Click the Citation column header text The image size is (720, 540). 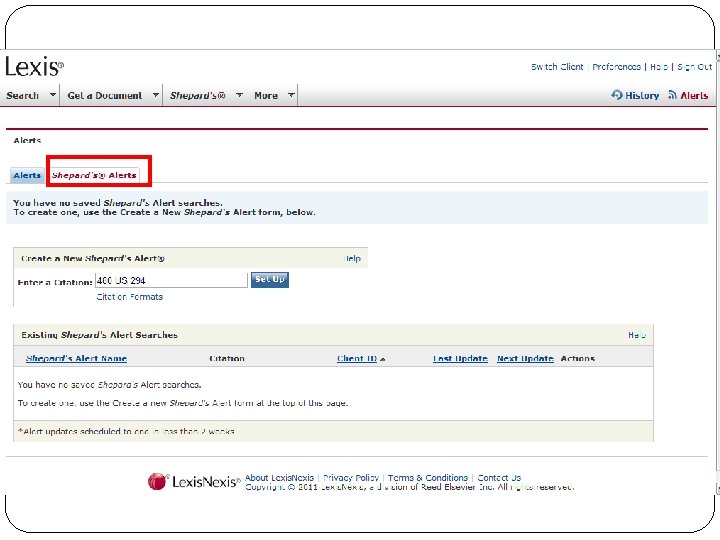227,359
